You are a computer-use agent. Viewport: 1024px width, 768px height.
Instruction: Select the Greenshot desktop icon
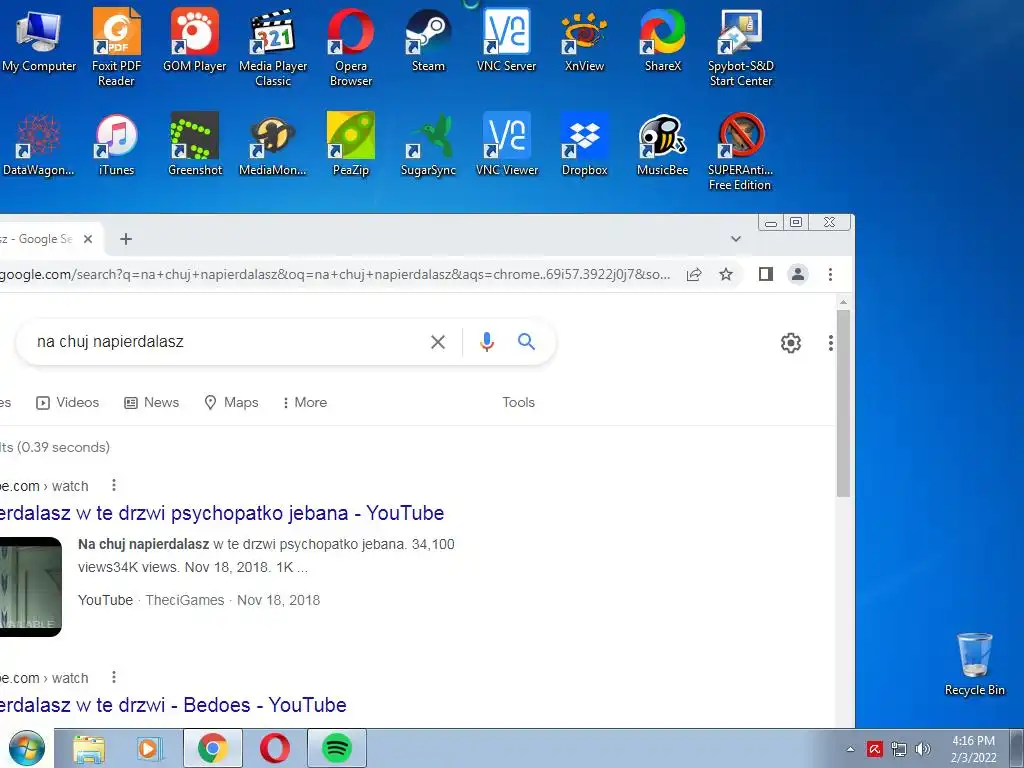tap(195, 144)
